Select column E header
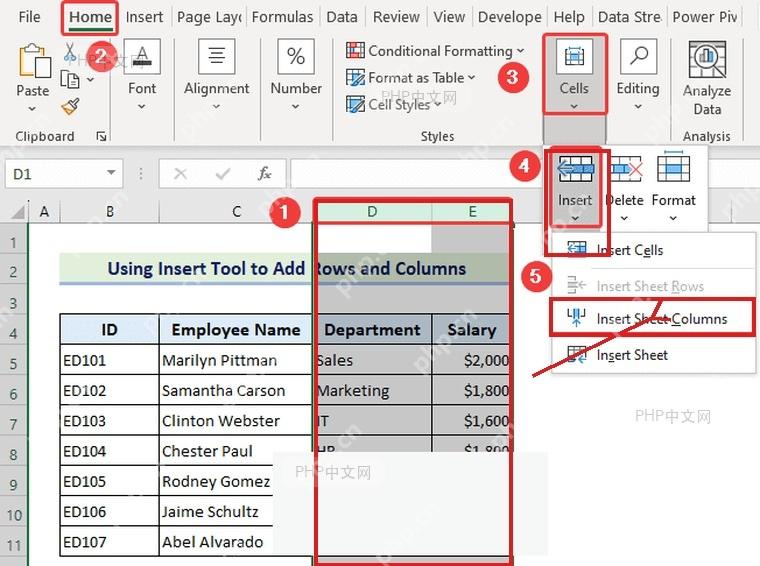760x566 pixels. [472, 212]
